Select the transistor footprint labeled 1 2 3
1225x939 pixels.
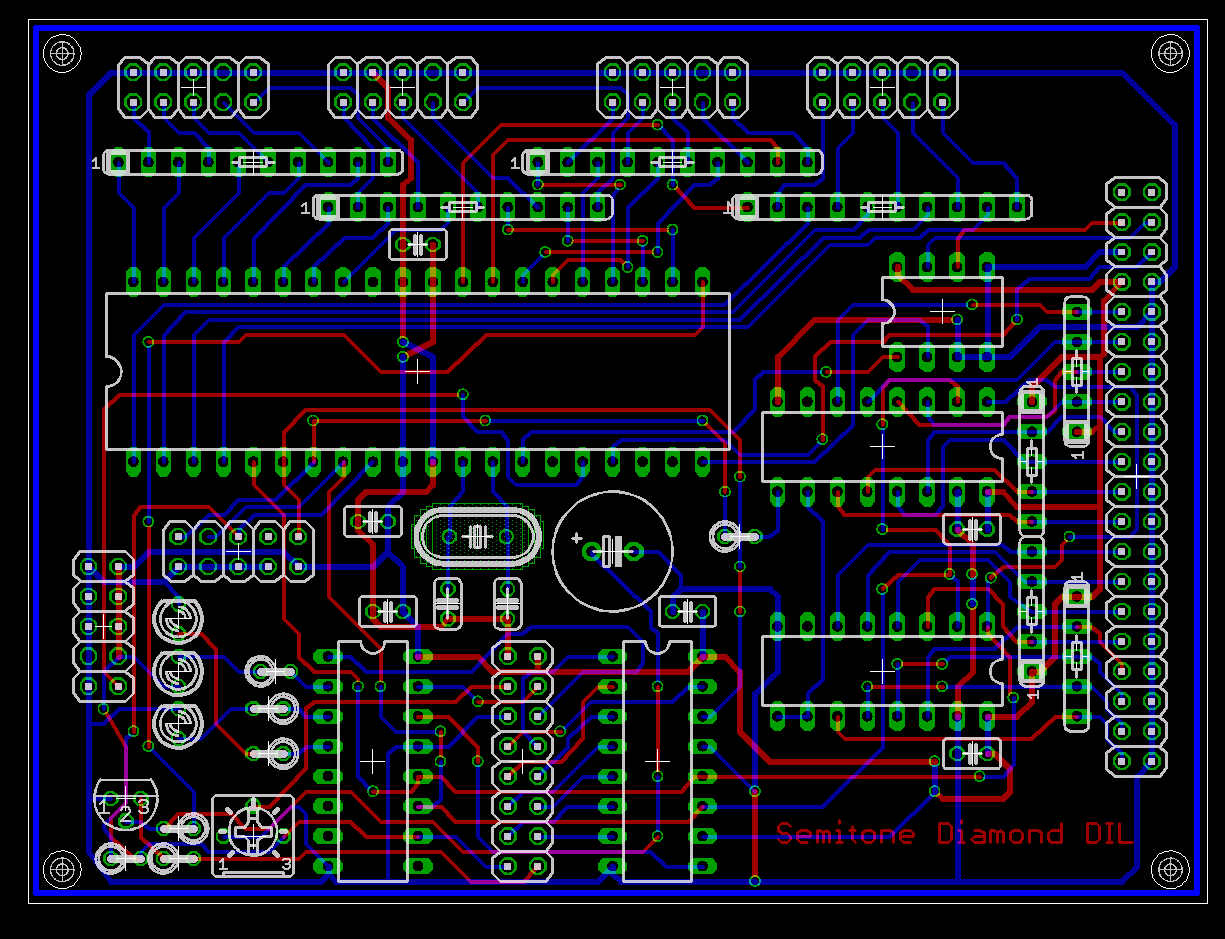click(x=126, y=806)
